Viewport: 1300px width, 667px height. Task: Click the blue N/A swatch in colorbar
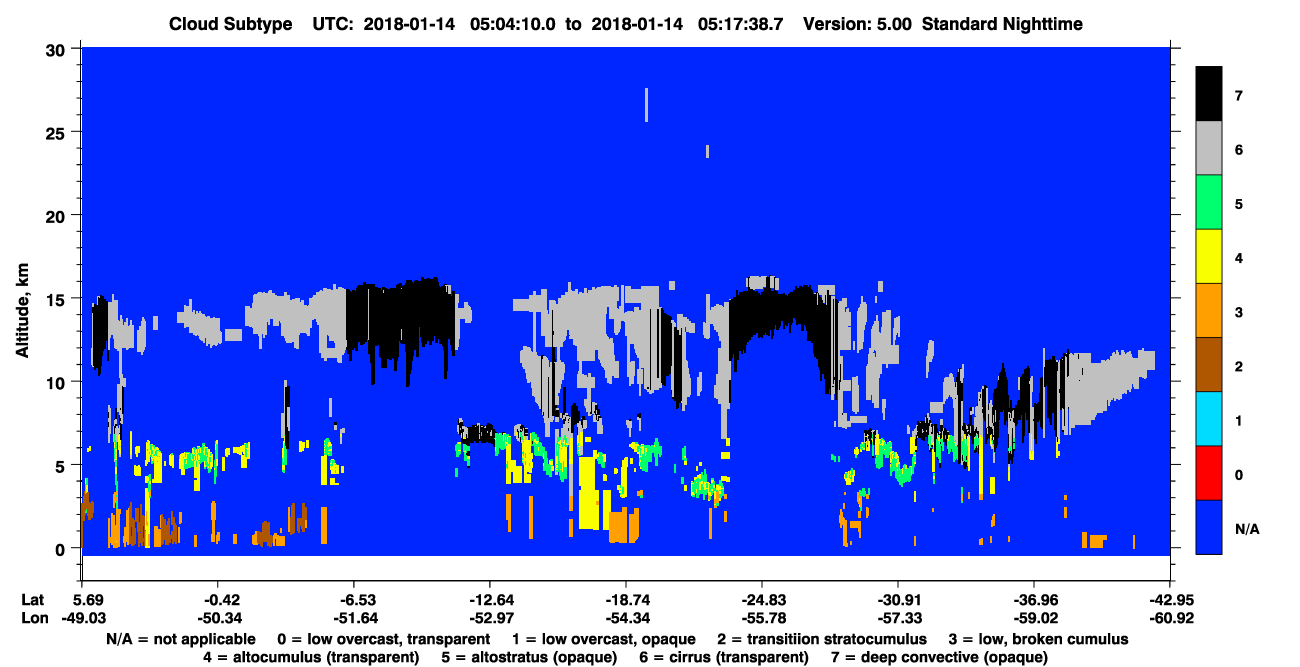1209,527
